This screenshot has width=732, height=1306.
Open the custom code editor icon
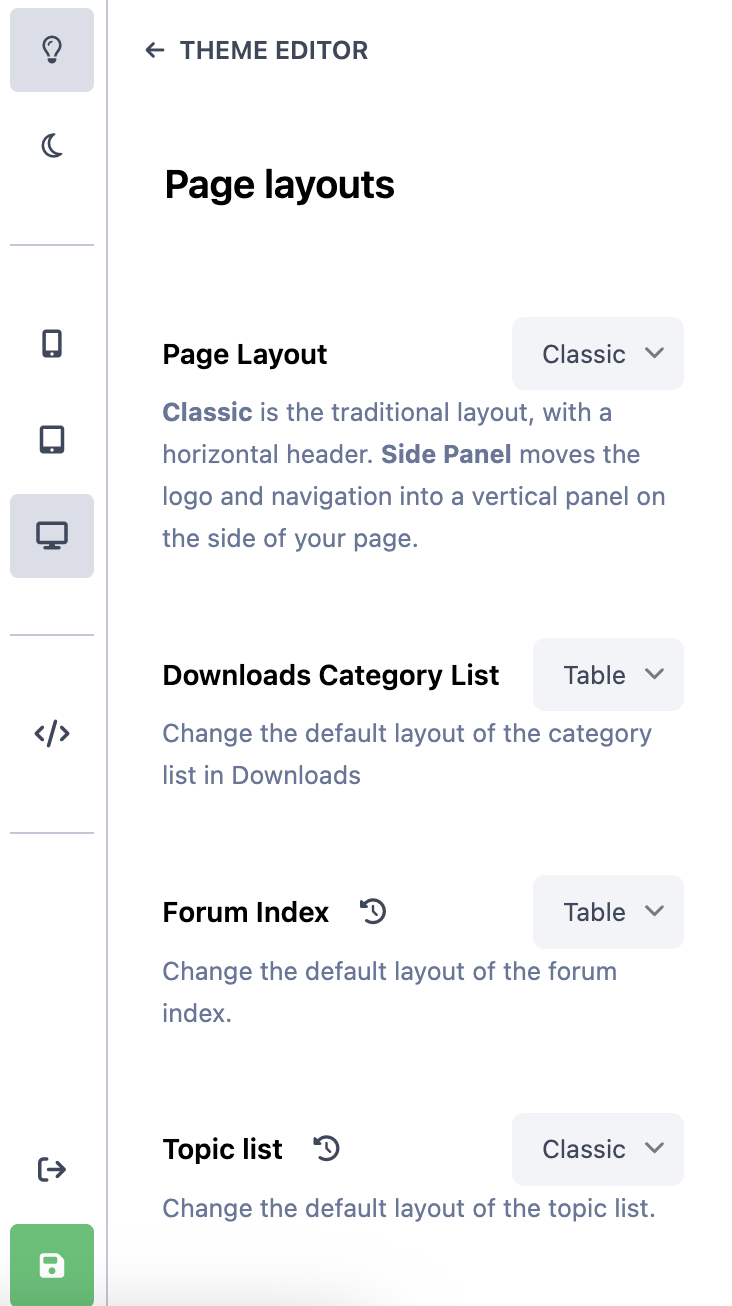point(52,734)
